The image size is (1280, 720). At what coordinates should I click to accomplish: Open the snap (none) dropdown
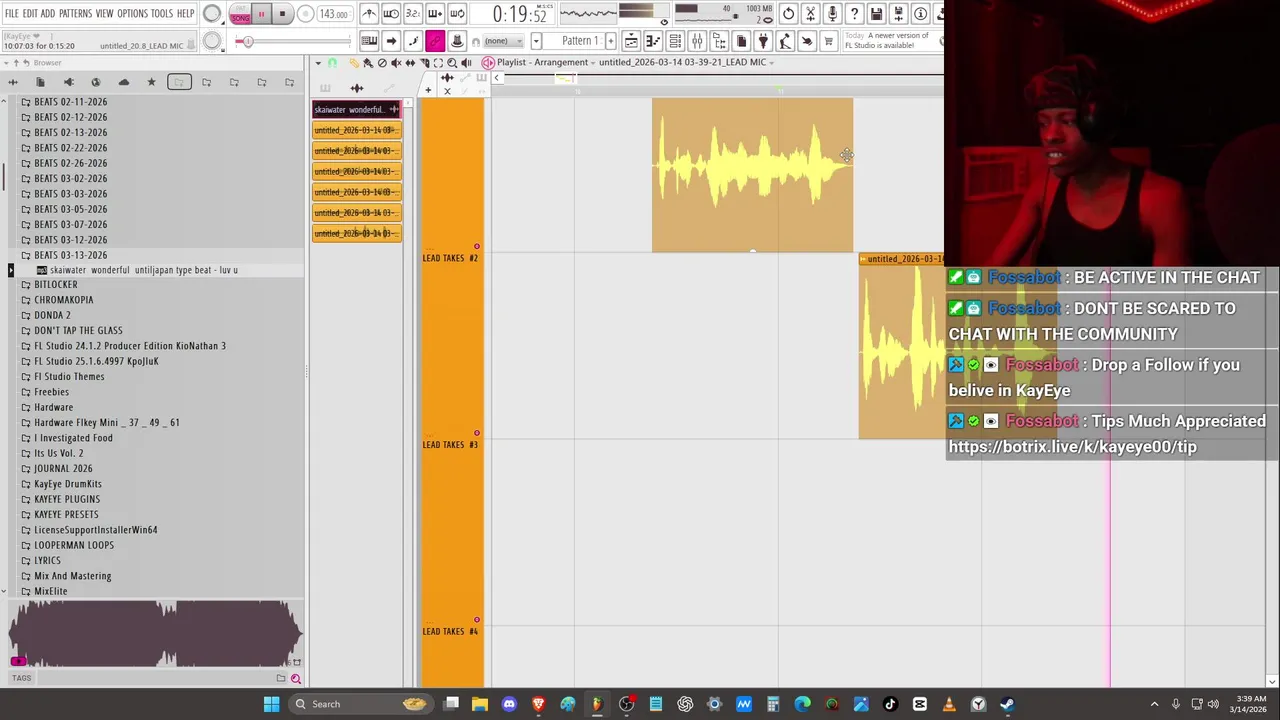503,41
